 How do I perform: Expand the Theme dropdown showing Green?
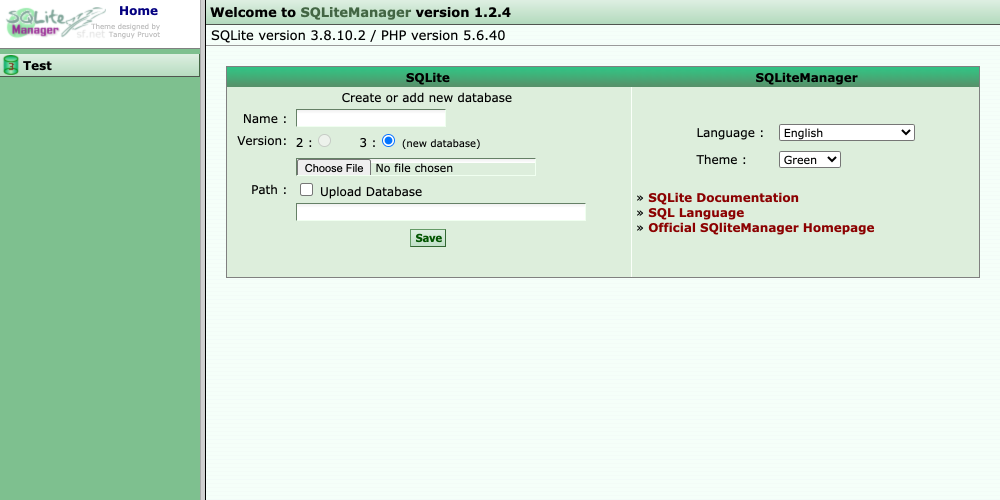point(809,160)
